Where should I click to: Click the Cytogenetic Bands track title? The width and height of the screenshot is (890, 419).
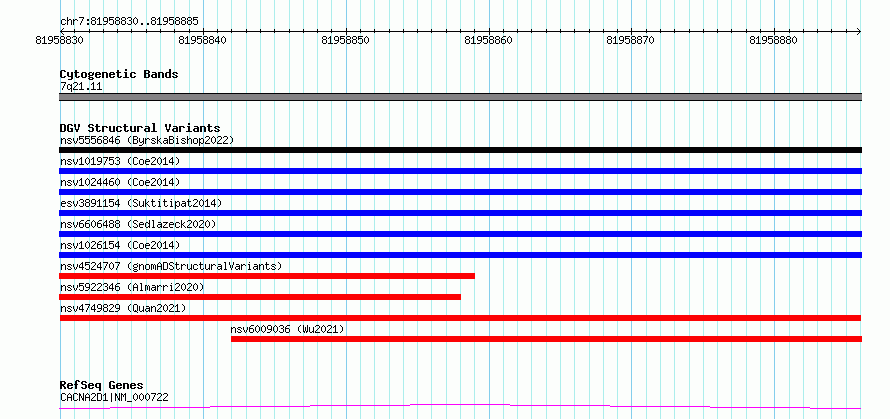click(x=119, y=74)
